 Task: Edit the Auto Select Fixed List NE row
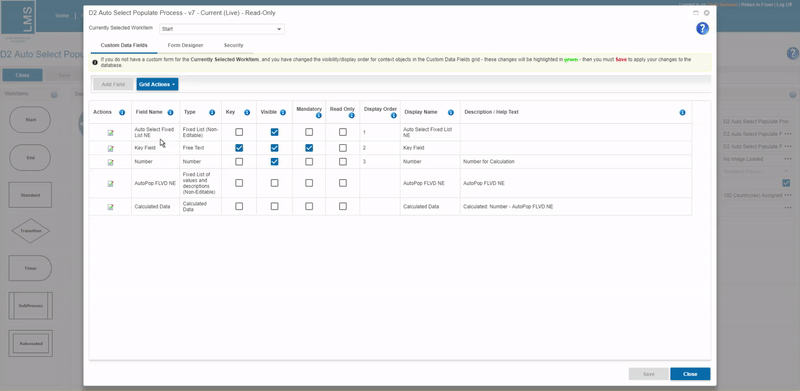(x=110, y=133)
